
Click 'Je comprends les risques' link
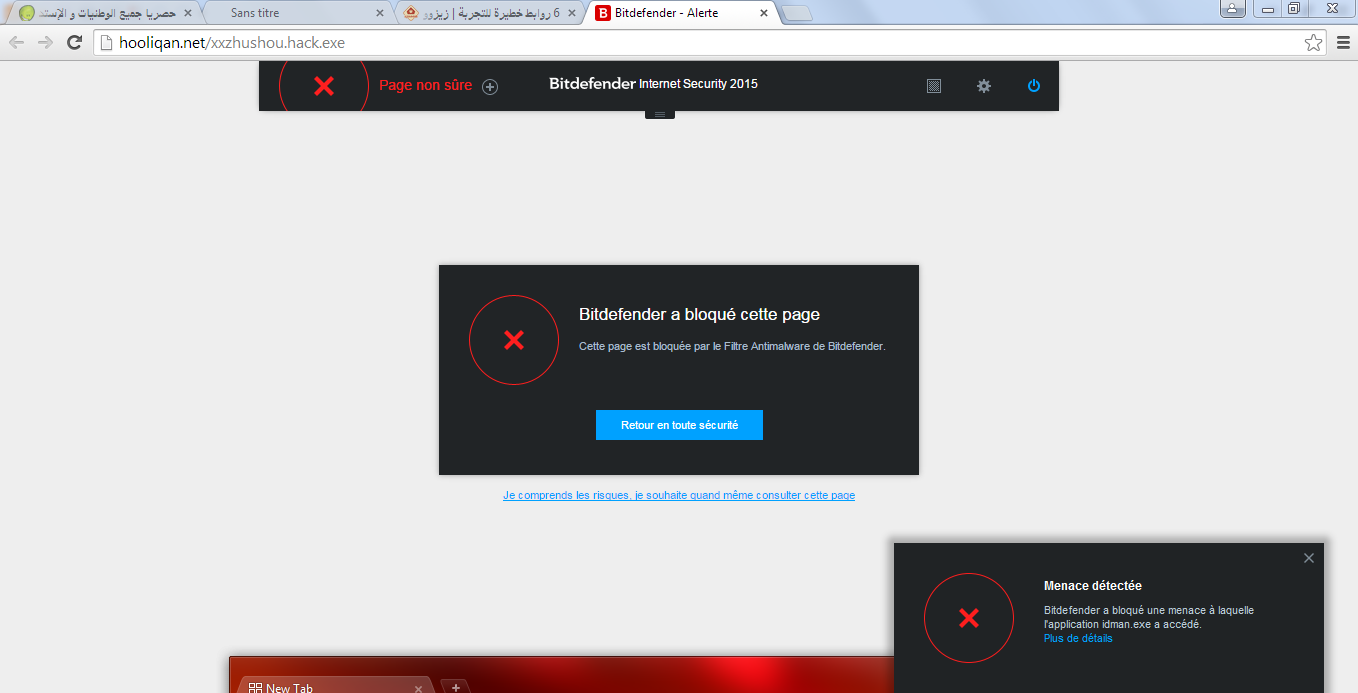[679, 495]
